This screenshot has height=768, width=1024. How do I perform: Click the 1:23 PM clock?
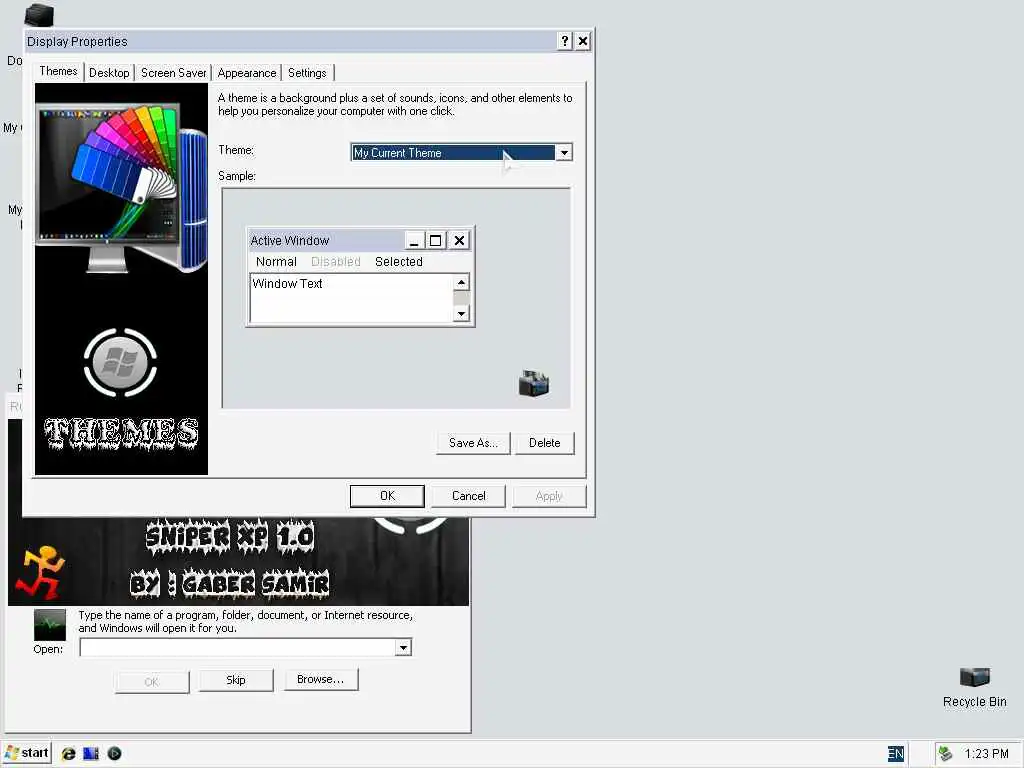click(986, 754)
